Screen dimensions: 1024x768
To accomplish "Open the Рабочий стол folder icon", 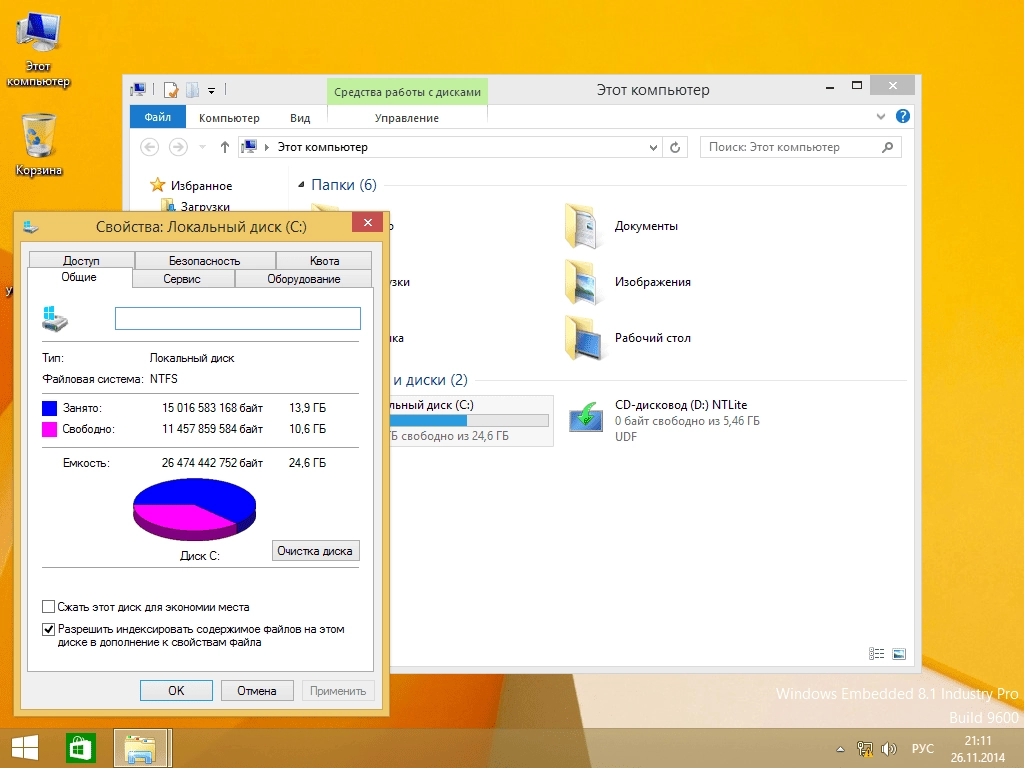I will [x=584, y=338].
